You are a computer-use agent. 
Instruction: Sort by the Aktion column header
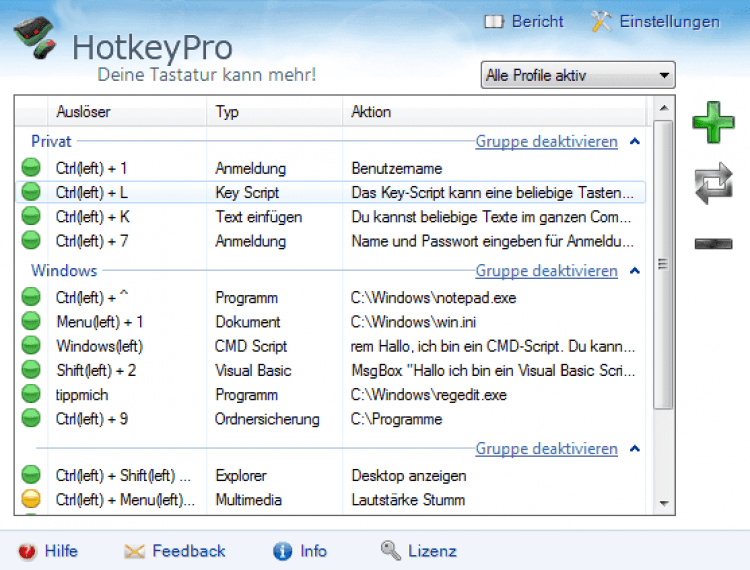point(495,111)
